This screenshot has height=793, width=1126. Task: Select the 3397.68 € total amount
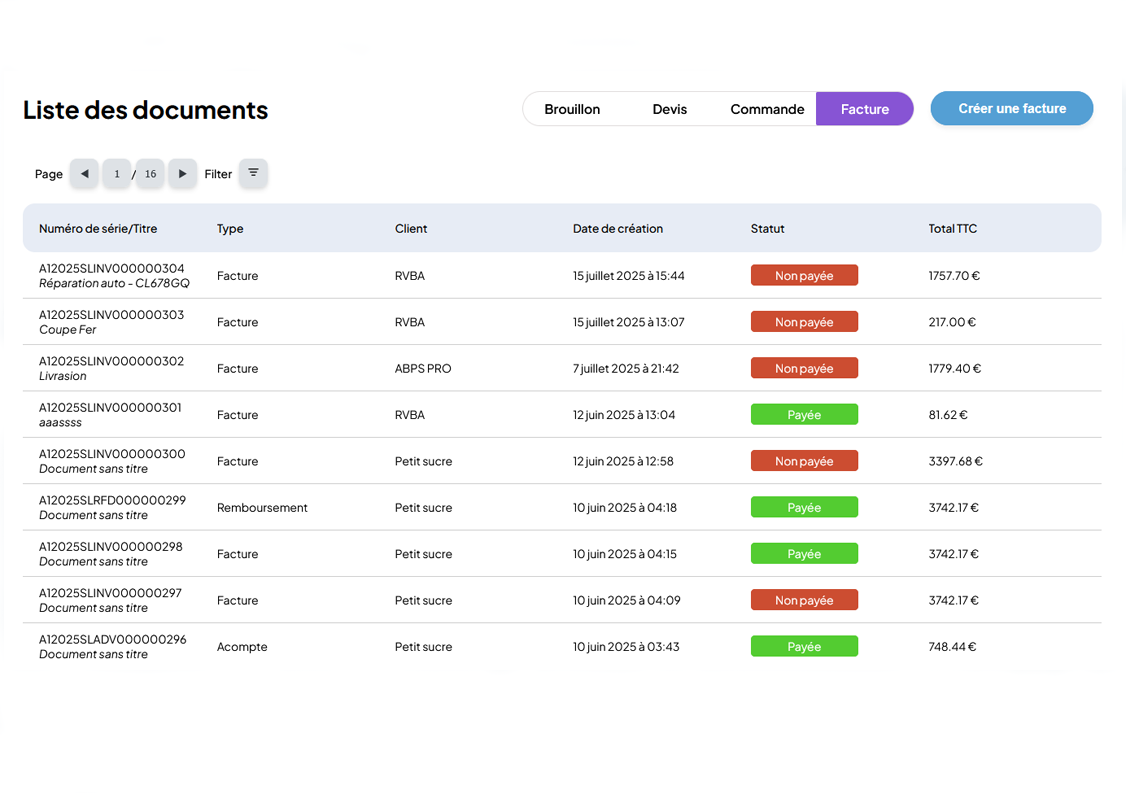pos(955,462)
